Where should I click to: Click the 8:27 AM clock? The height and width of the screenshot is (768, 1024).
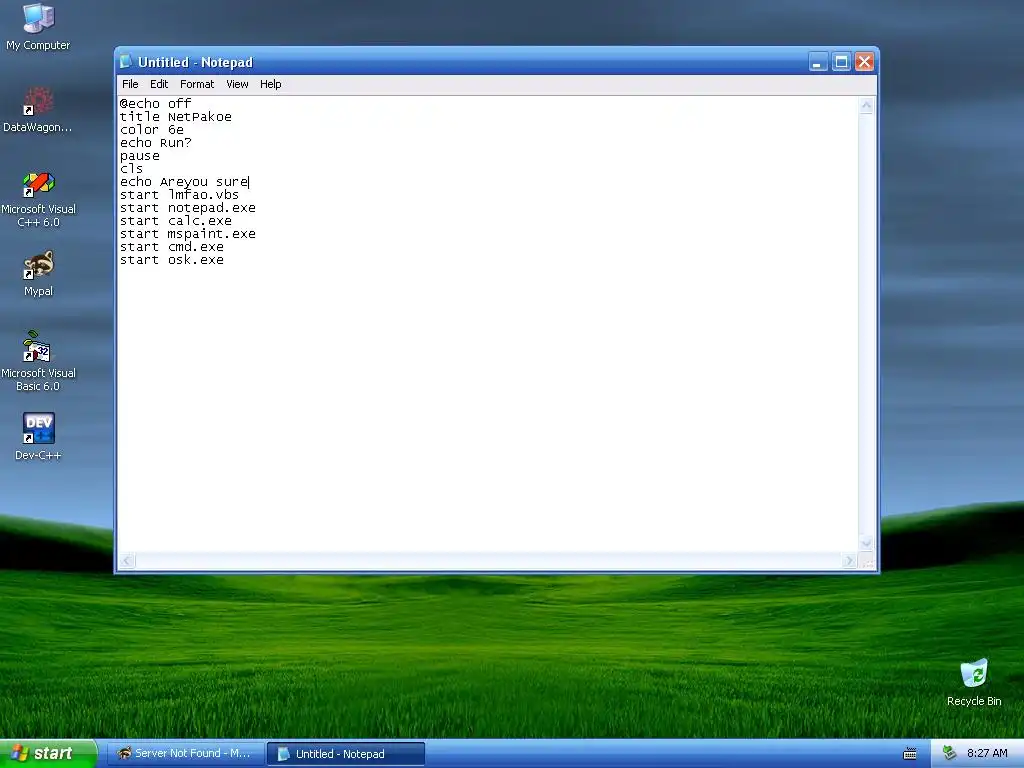[x=987, y=754]
